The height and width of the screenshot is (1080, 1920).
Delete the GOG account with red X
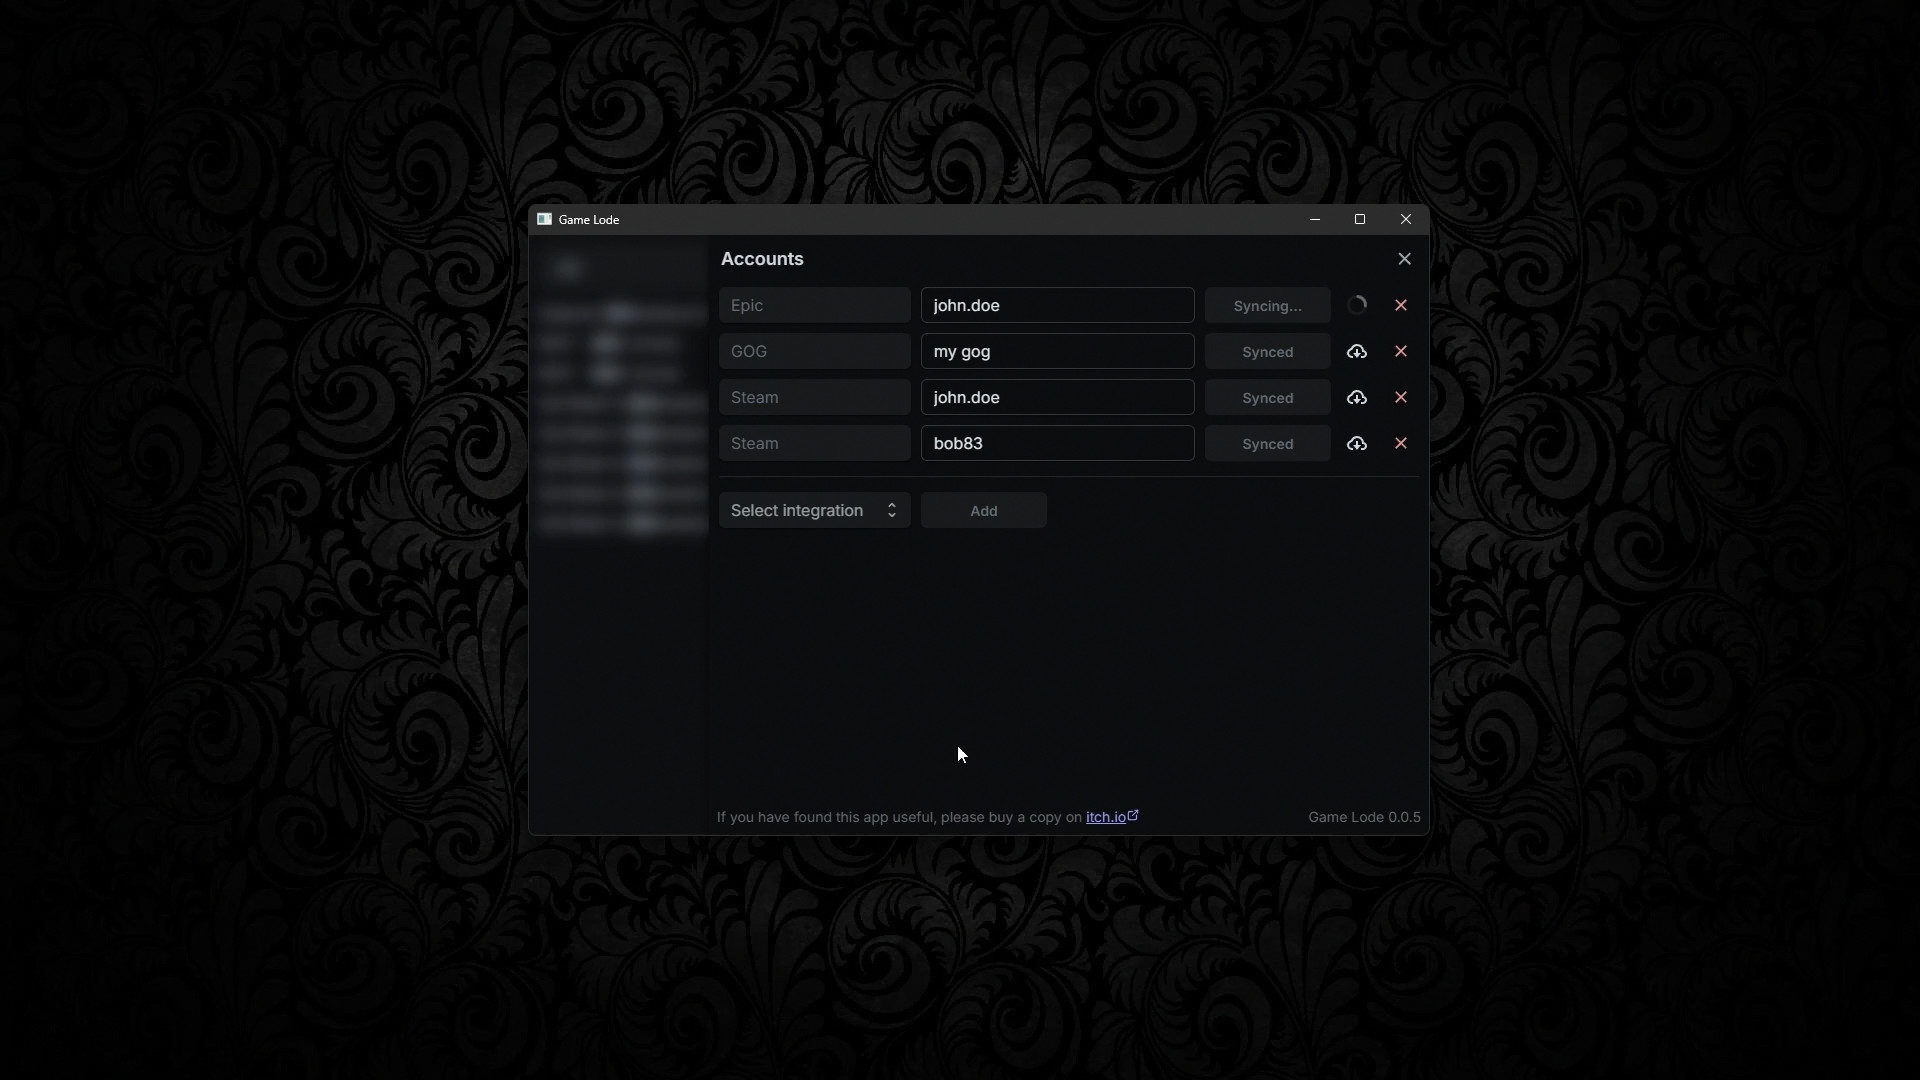pos(1401,352)
